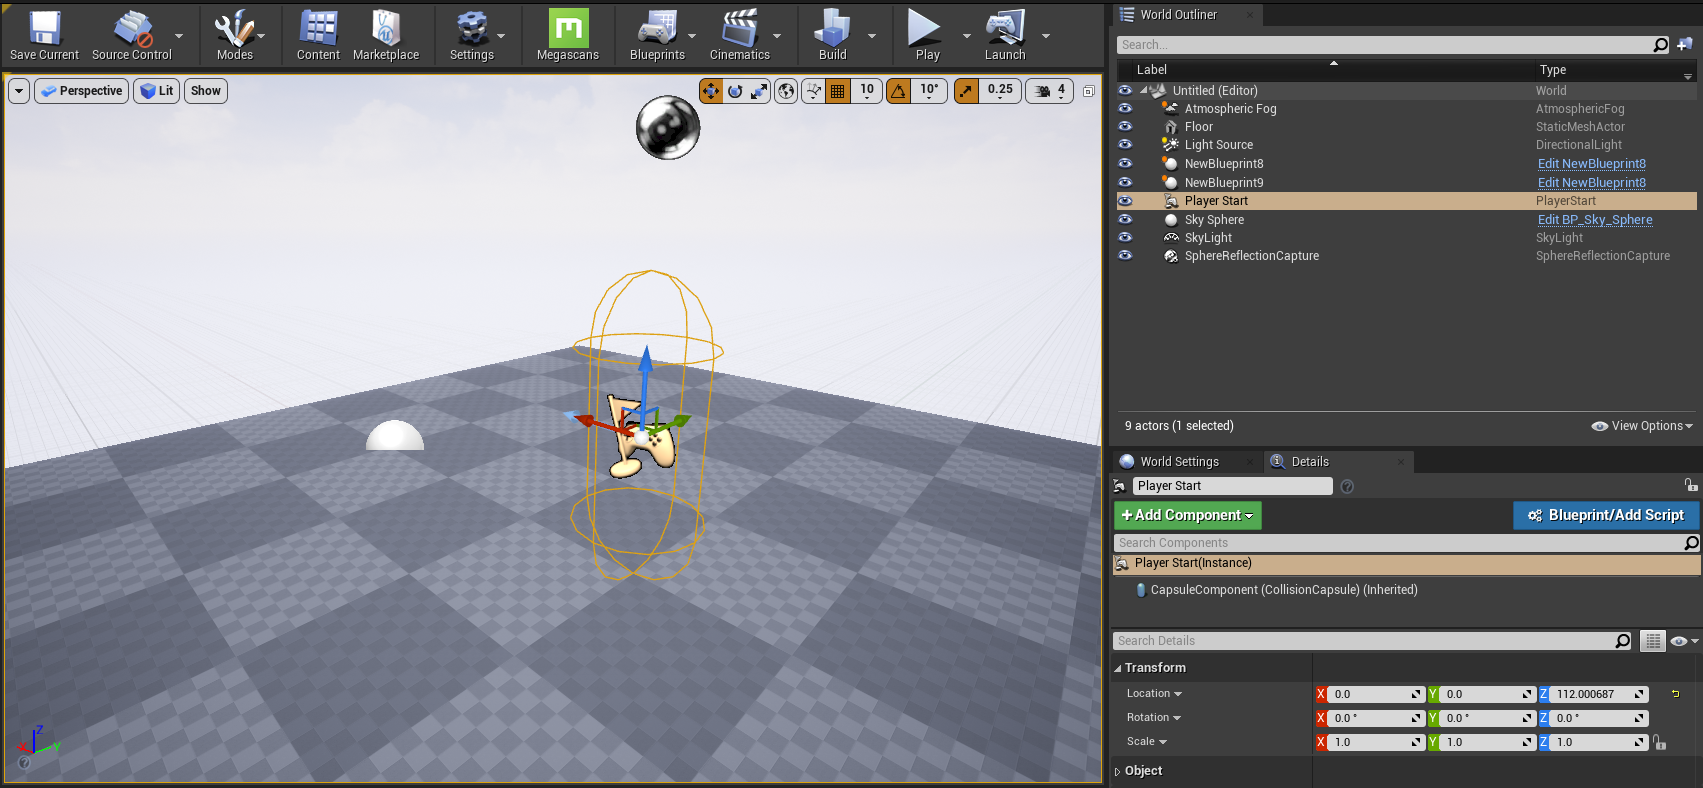Click the Blueprints toolbar icon

click(x=657, y=35)
